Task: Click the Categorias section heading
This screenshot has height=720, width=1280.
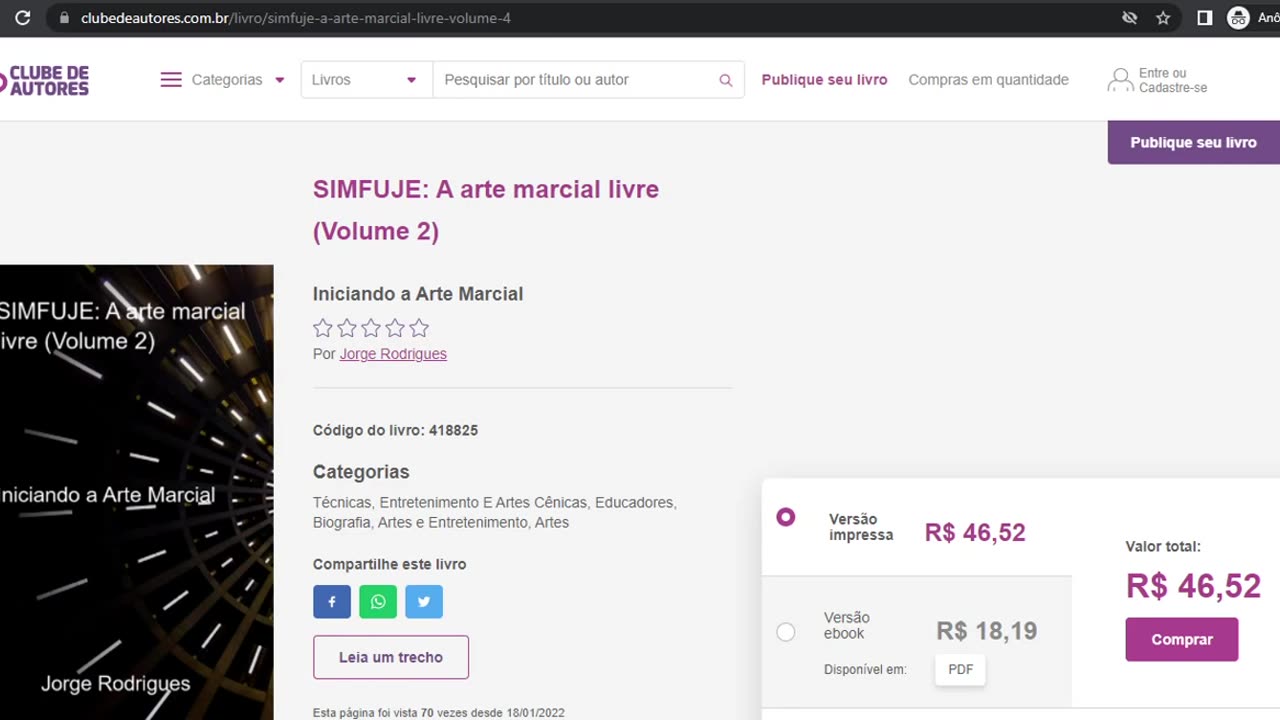Action: point(361,472)
